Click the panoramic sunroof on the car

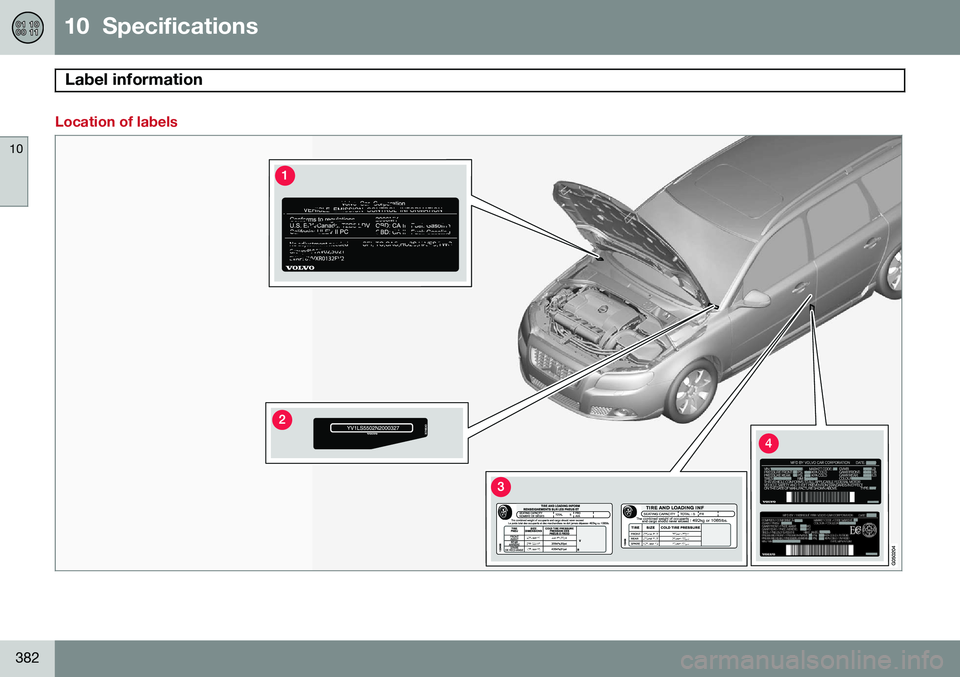click(x=739, y=190)
